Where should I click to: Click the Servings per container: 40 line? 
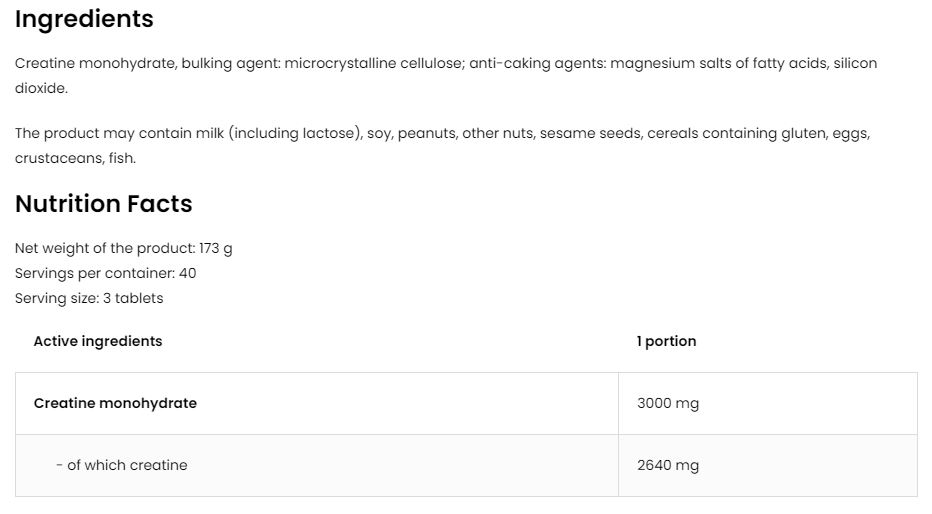coord(105,273)
